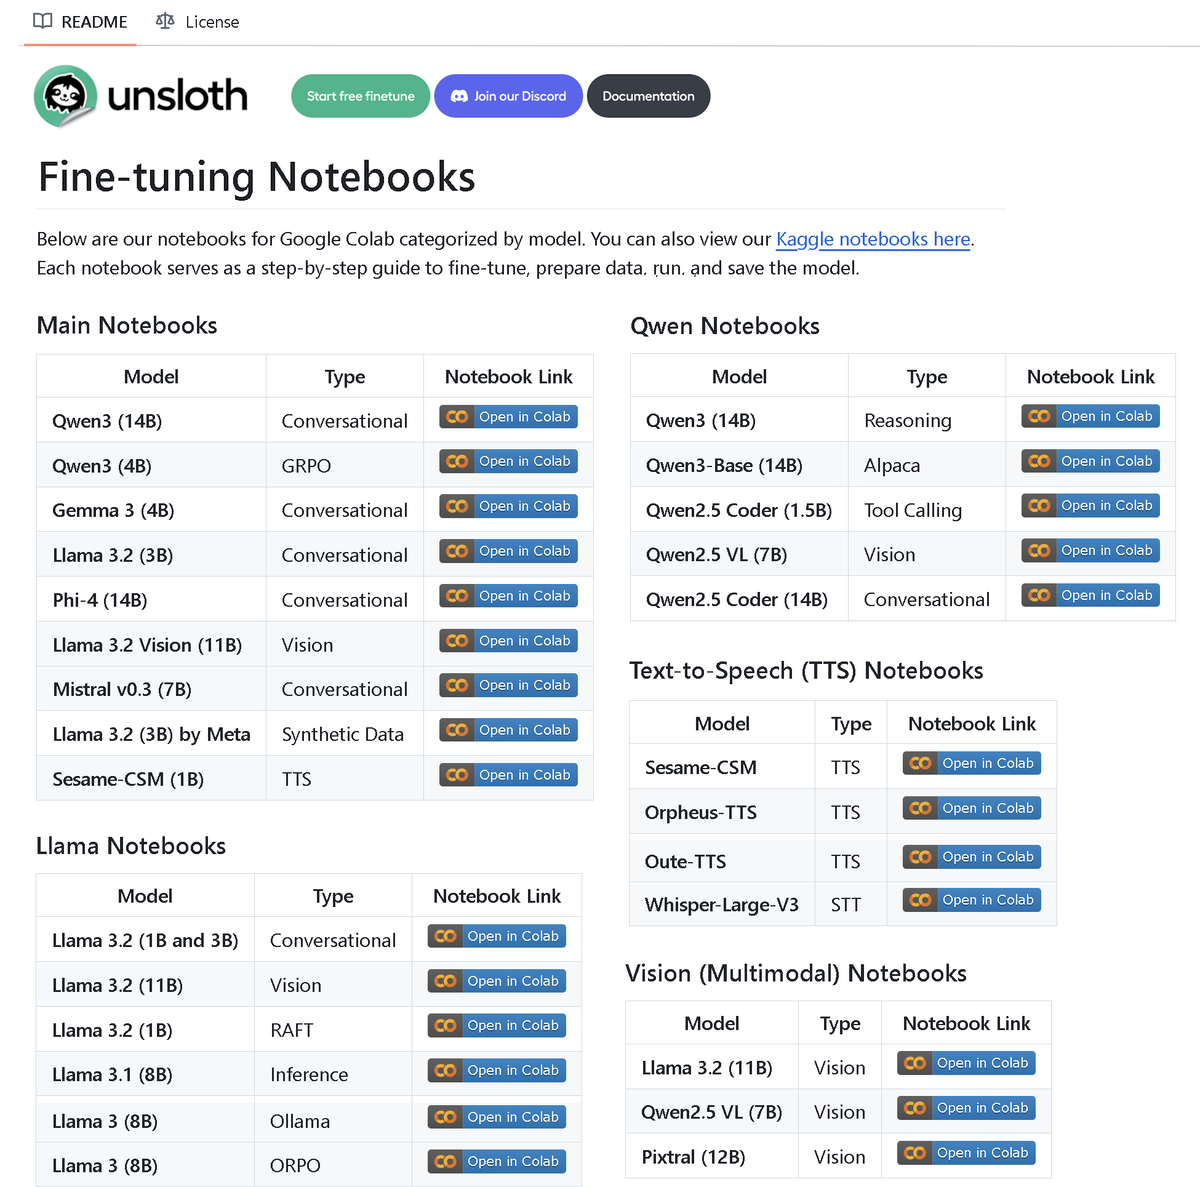Viewport: 1200px width, 1187px height.
Task: Open Colab badge for Gemma 3 (4B)
Action: pyautogui.click(x=508, y=506)
